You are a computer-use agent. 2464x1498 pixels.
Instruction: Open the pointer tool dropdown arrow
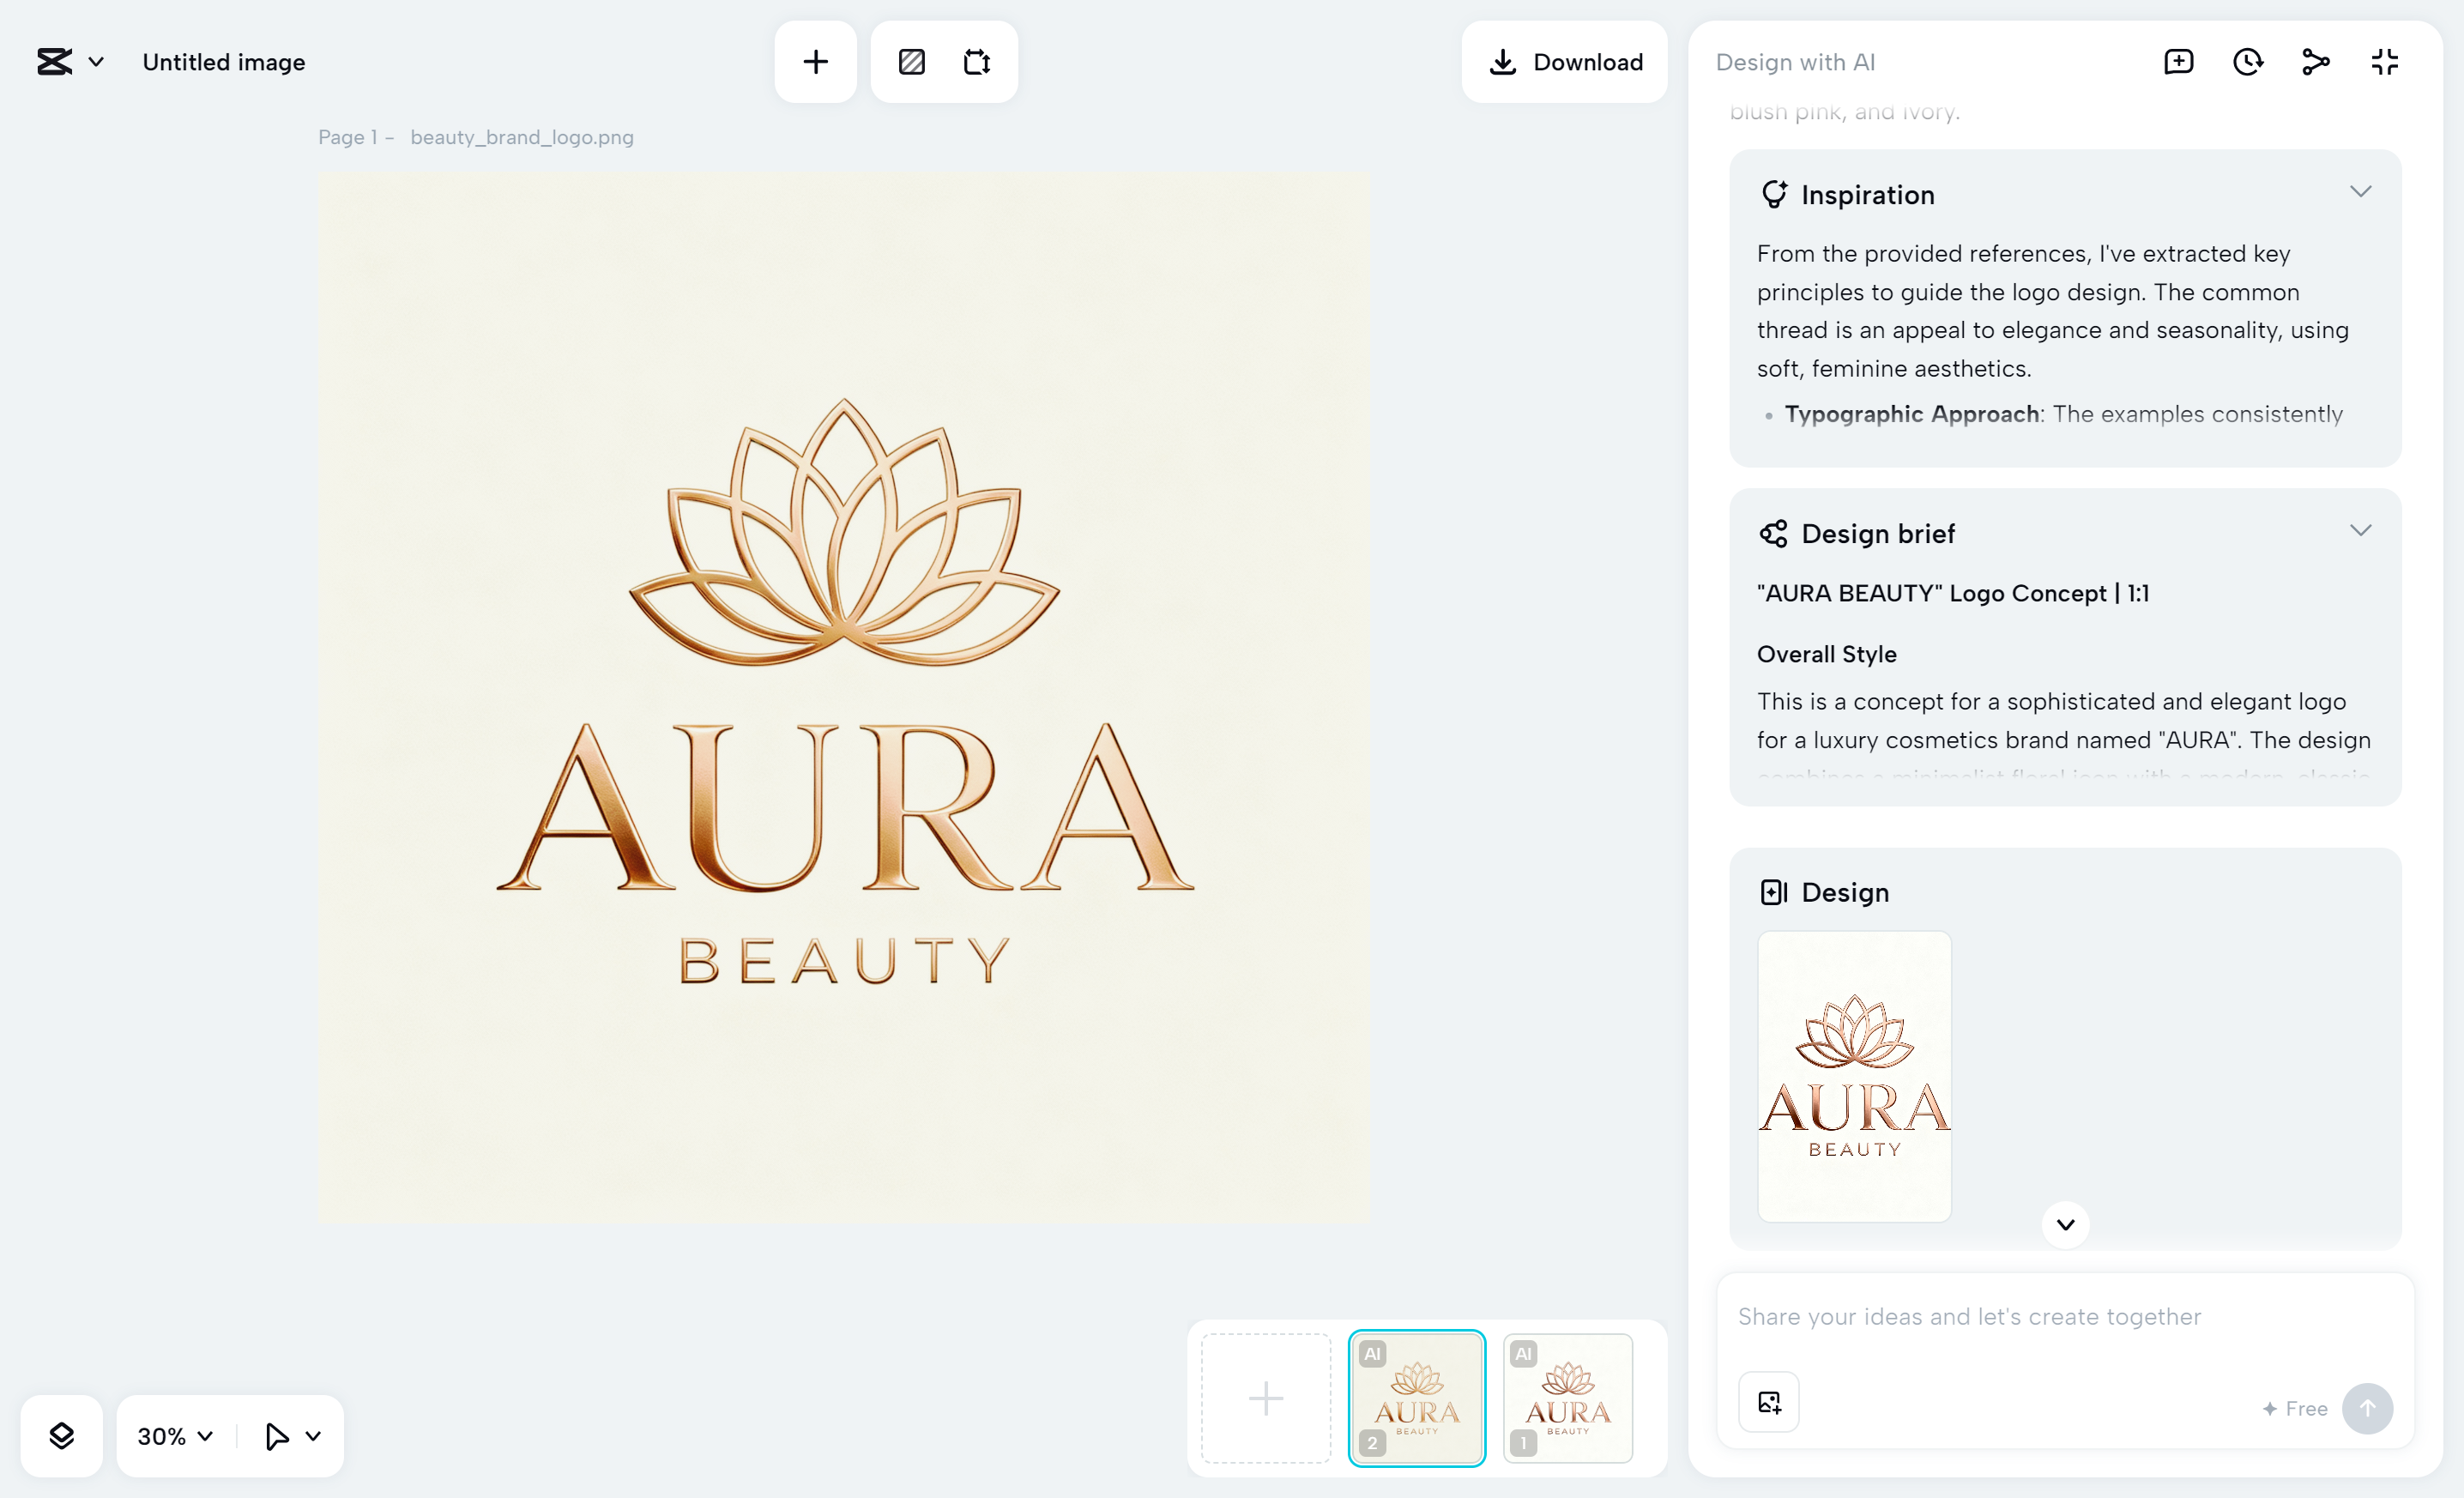(x=313, y=1436)
